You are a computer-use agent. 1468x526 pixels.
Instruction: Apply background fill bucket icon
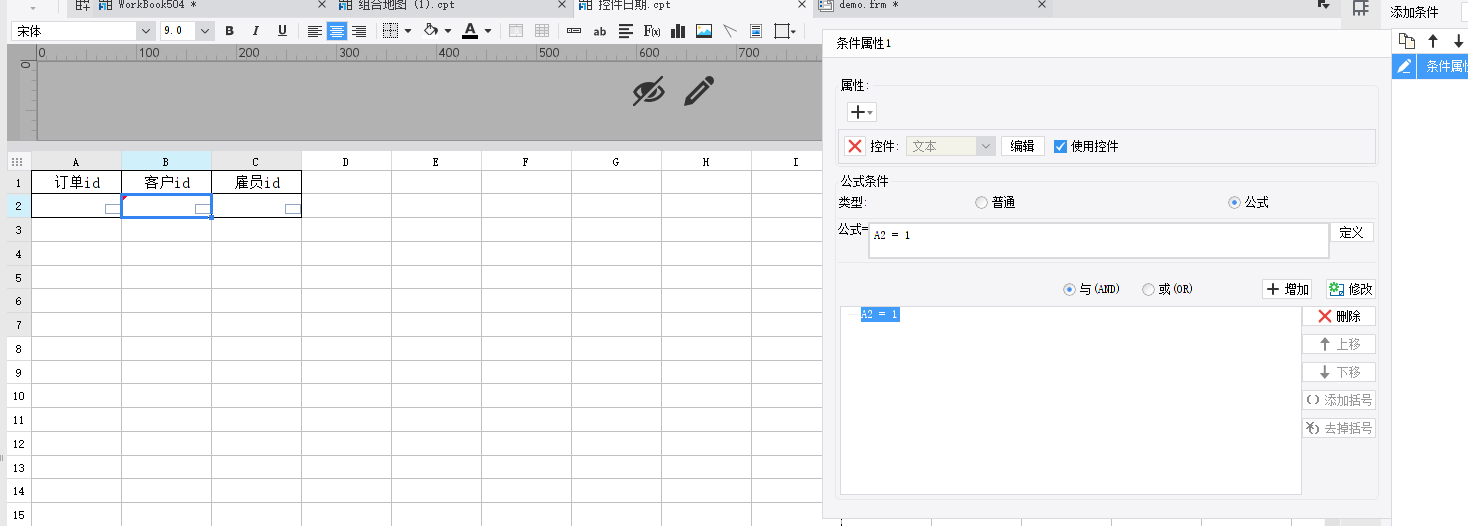coord(431,31)
